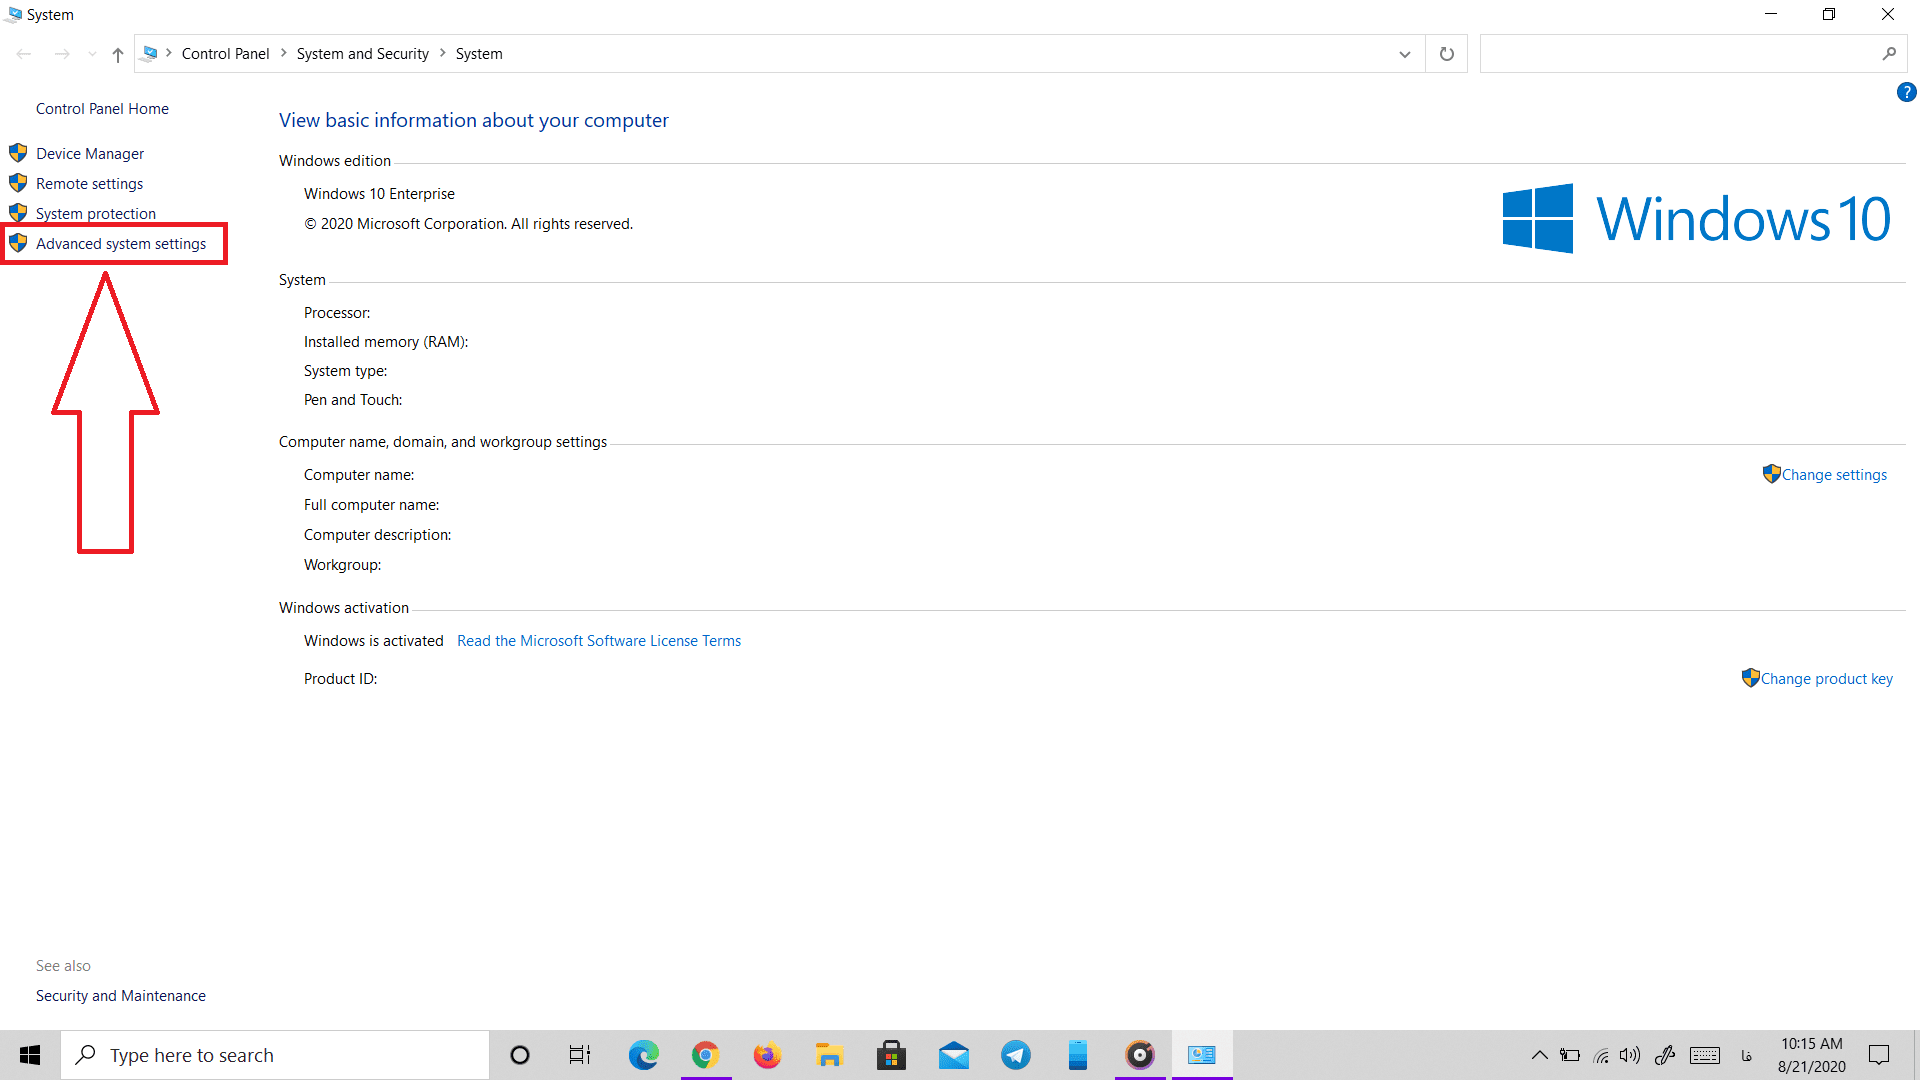Click the shield icon next to Change product key
The width and height of the screenshot is (1920, 1080).
[1750, 678]
